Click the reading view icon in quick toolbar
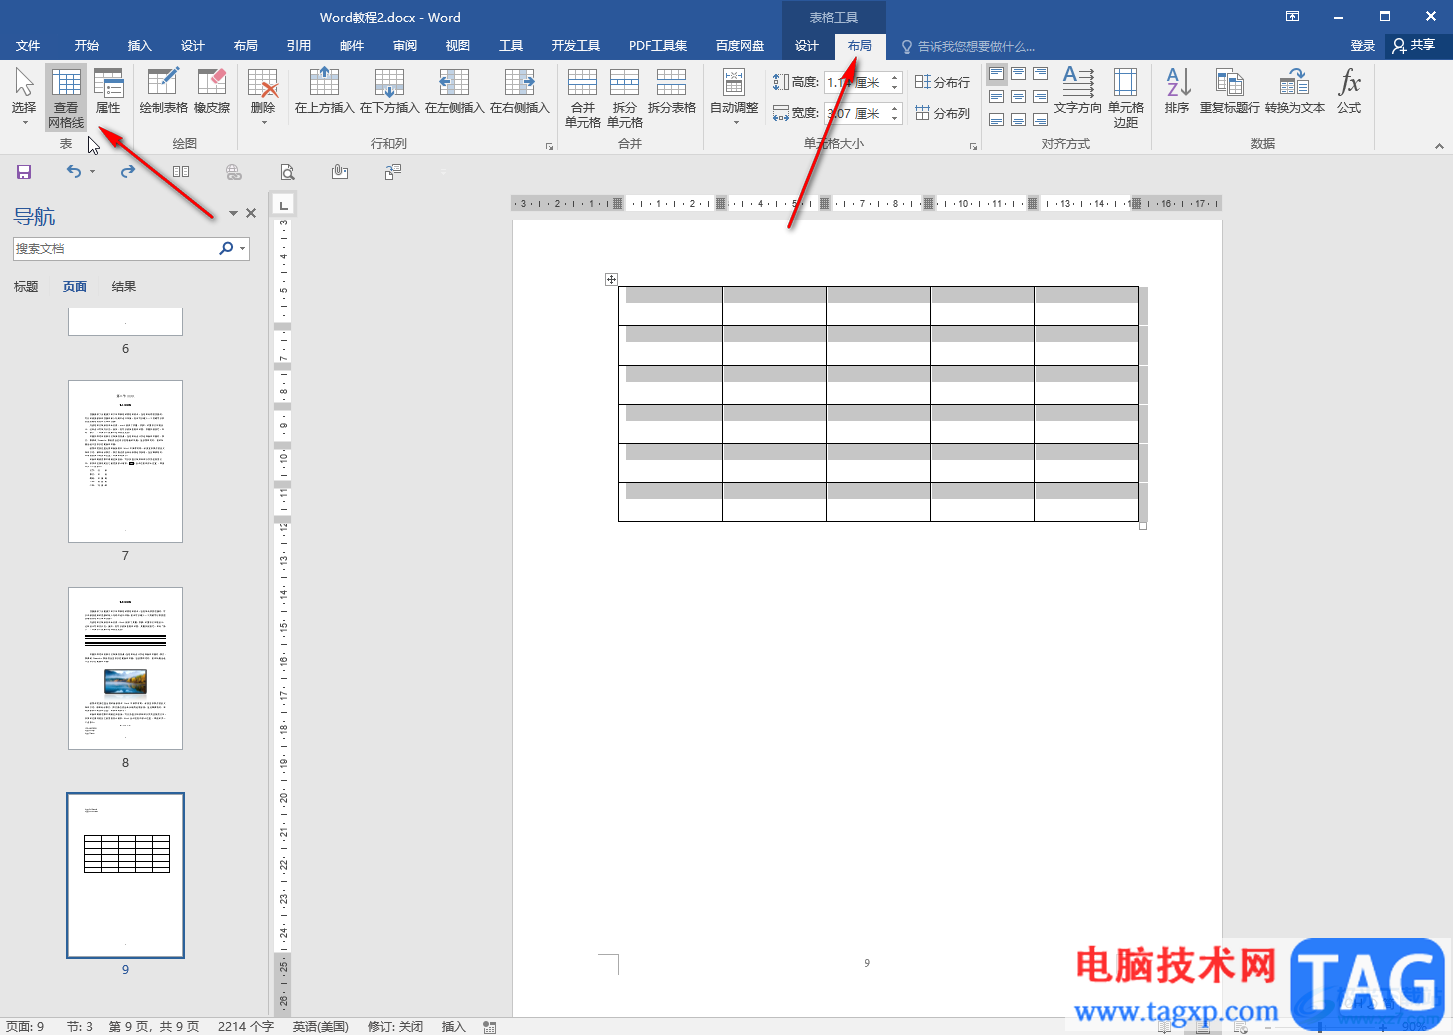Screen dimensions: 1453x1035 tap(181, 172)
